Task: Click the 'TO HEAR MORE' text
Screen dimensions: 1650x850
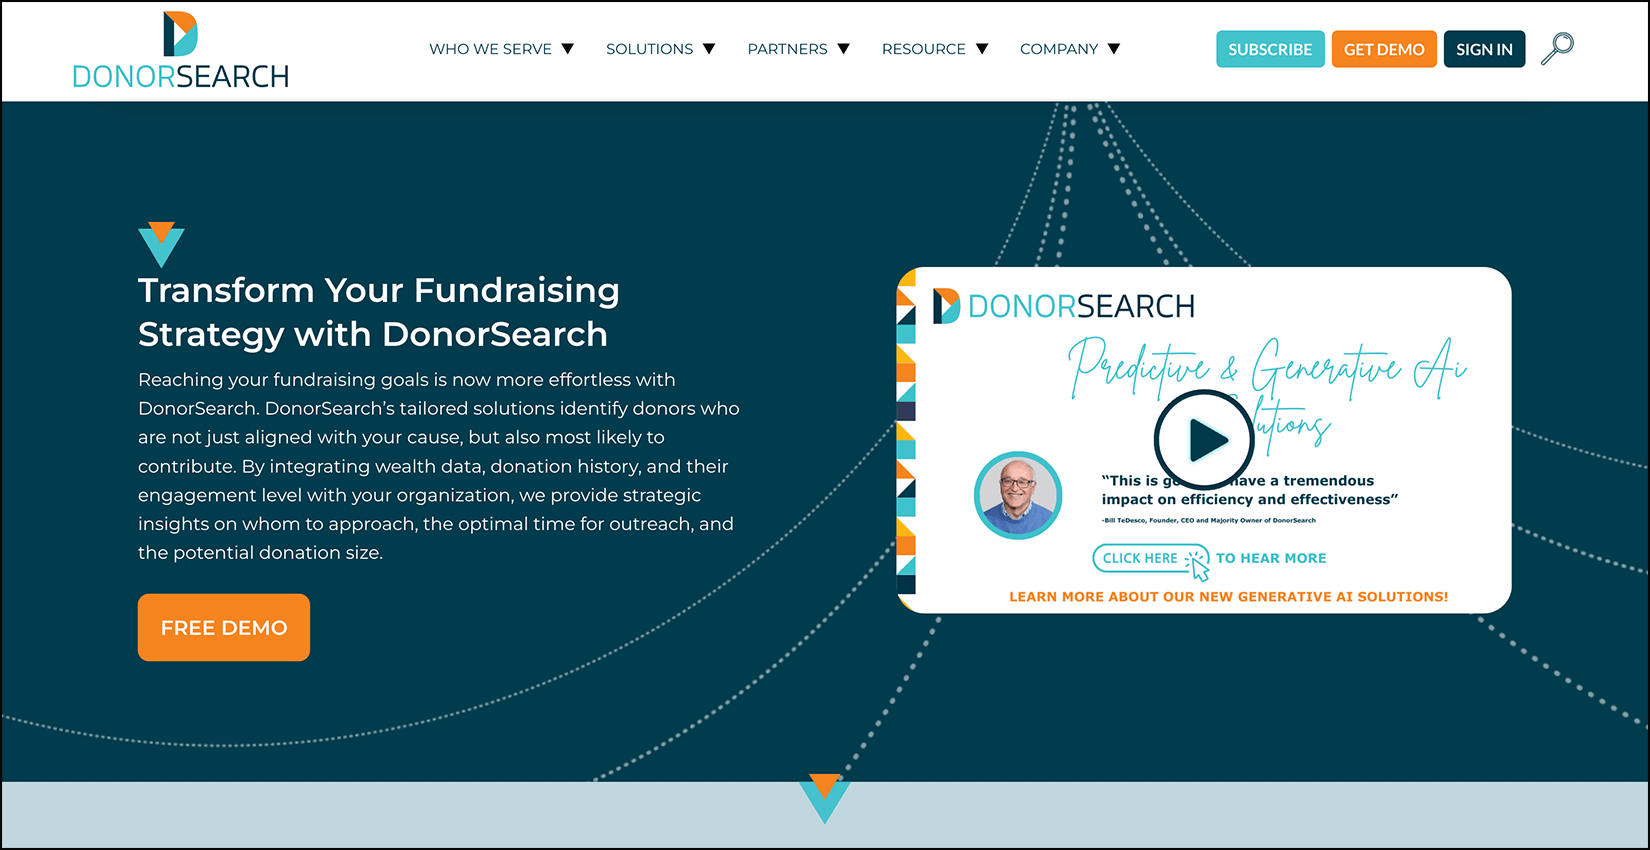Action: pos(1271,558)
